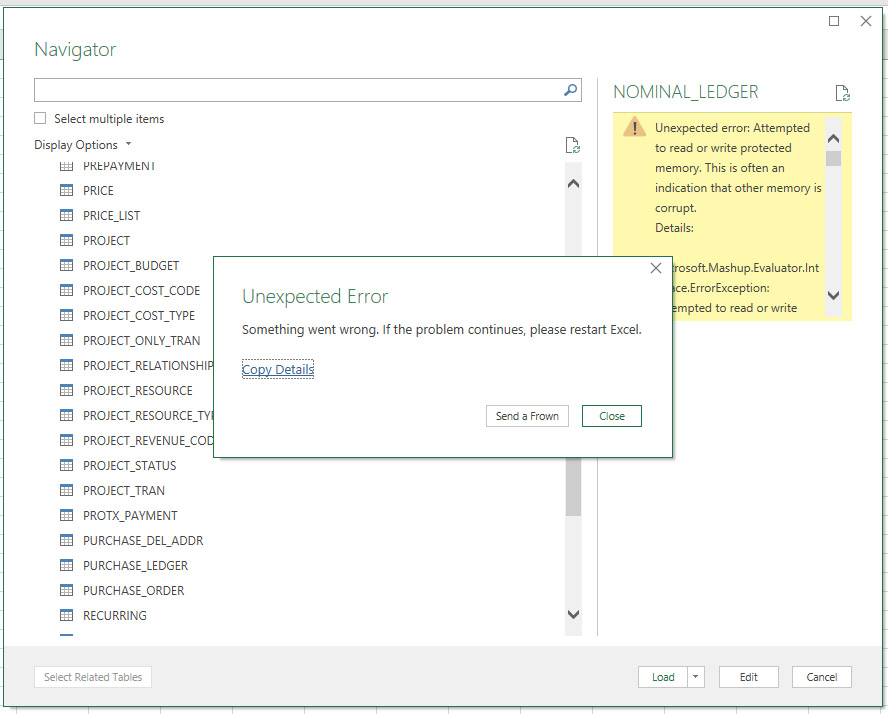Maximize the Navigator window

coord(834,21)
